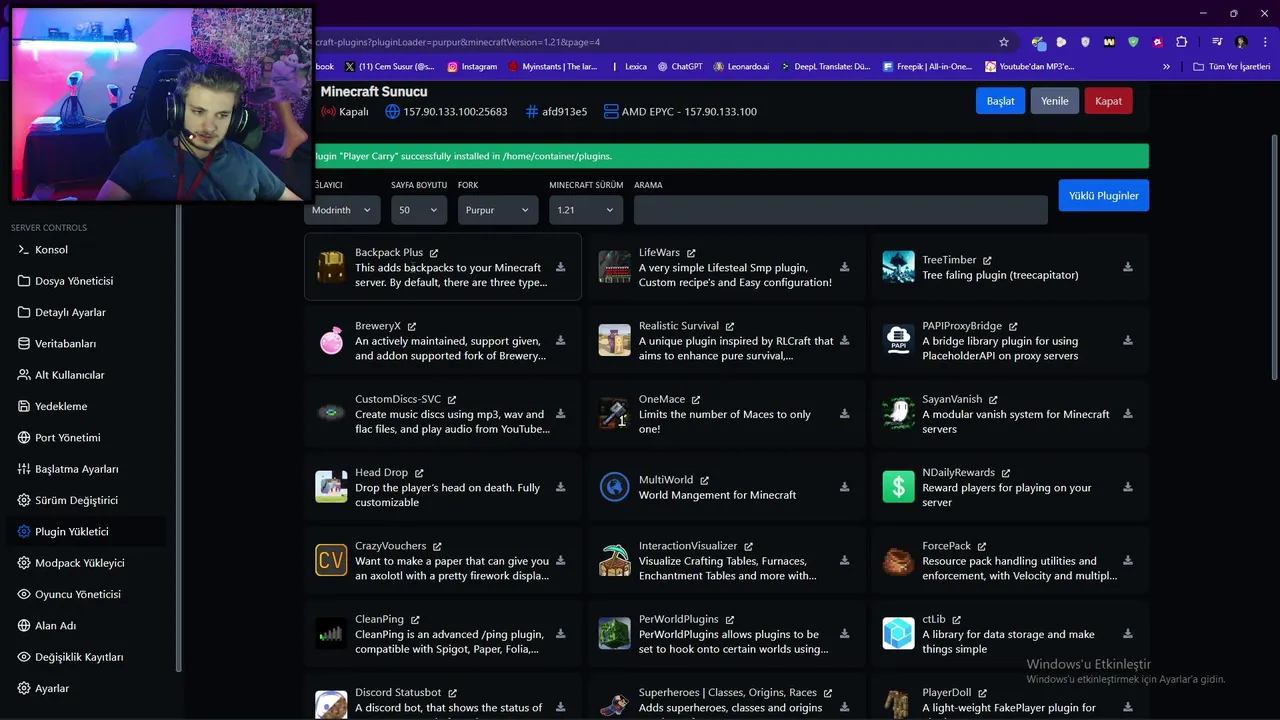Bookmark this page with star icon
Viewport: 1280px width, 720px height.
point(1004,42)
